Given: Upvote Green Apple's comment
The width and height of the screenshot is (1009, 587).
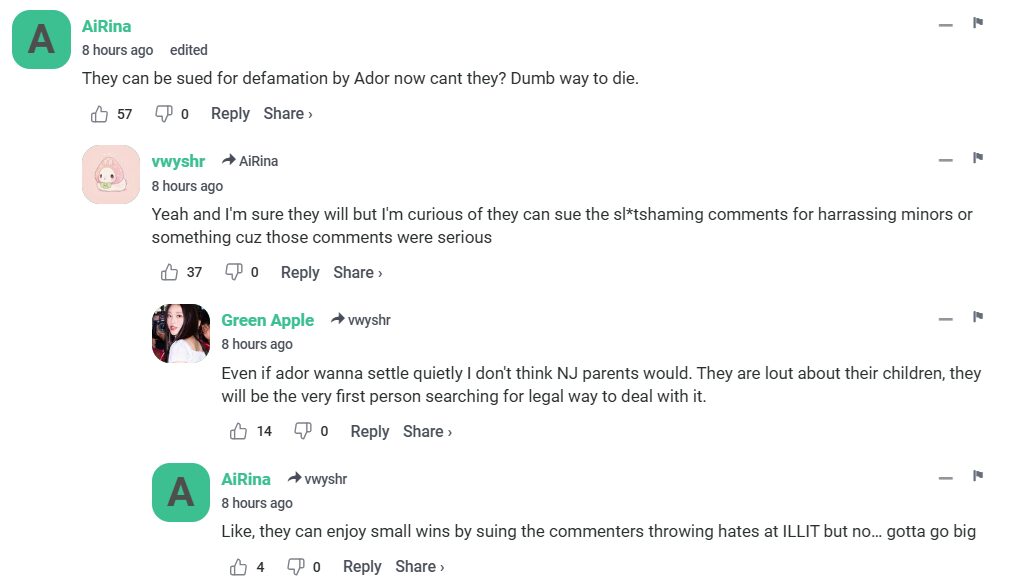Looking at the screenshot, I should [238, 431].
